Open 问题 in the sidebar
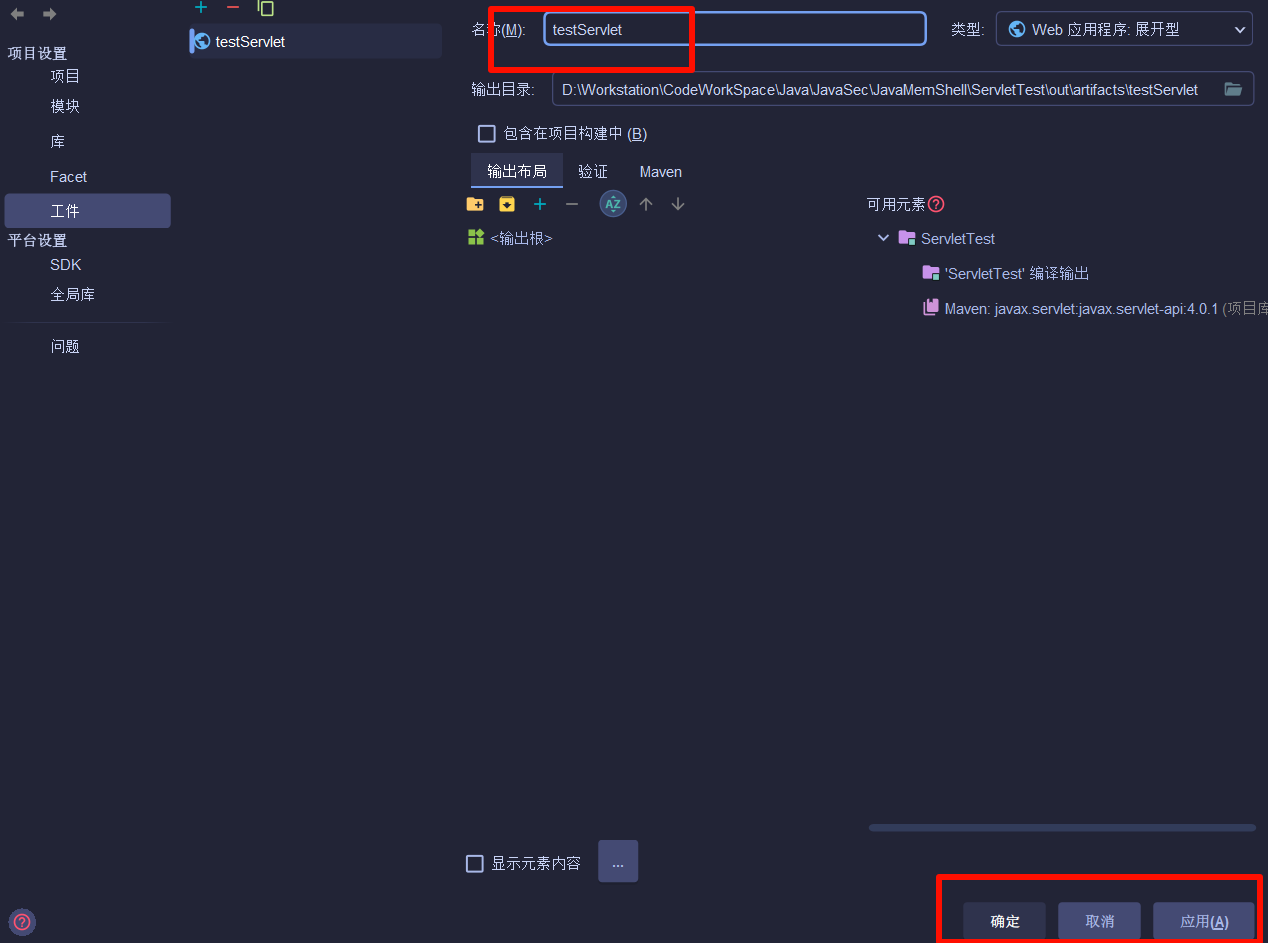 65,346
